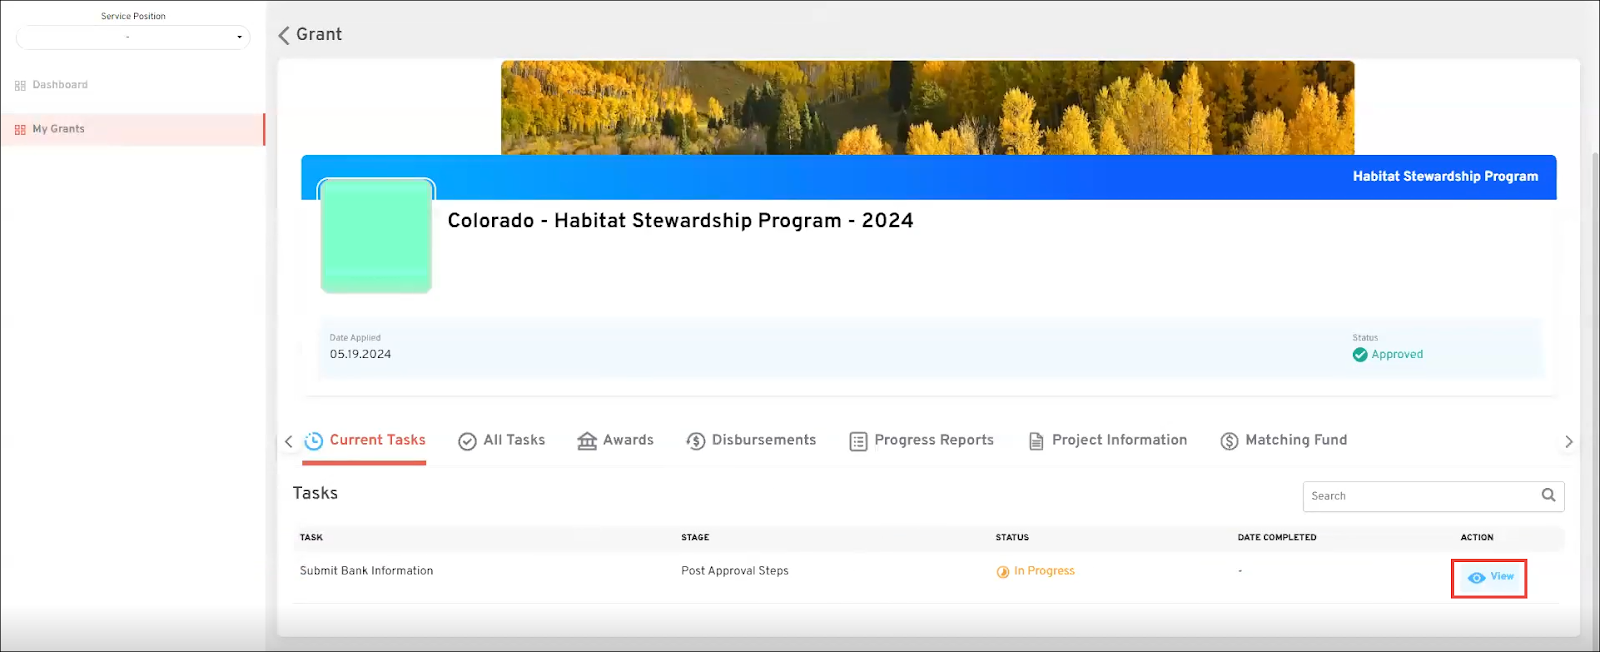Open My Grants in the sidebar

pyautogui.click(x=58, y=129)
